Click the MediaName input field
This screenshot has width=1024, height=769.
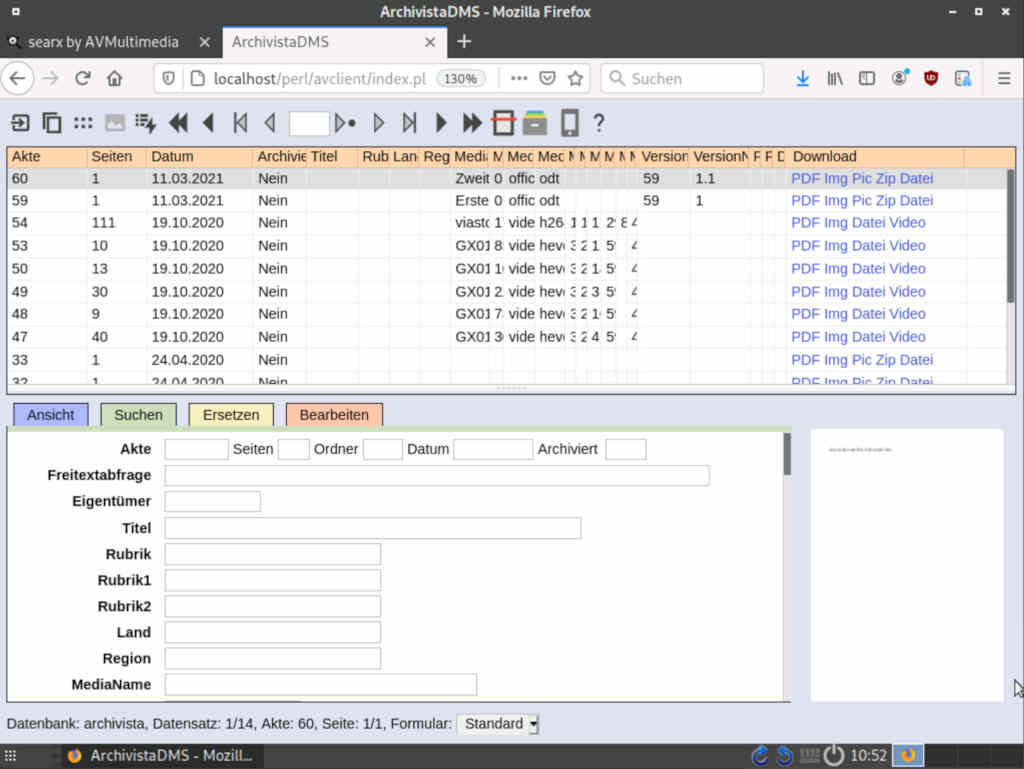[x=321, y=685]
